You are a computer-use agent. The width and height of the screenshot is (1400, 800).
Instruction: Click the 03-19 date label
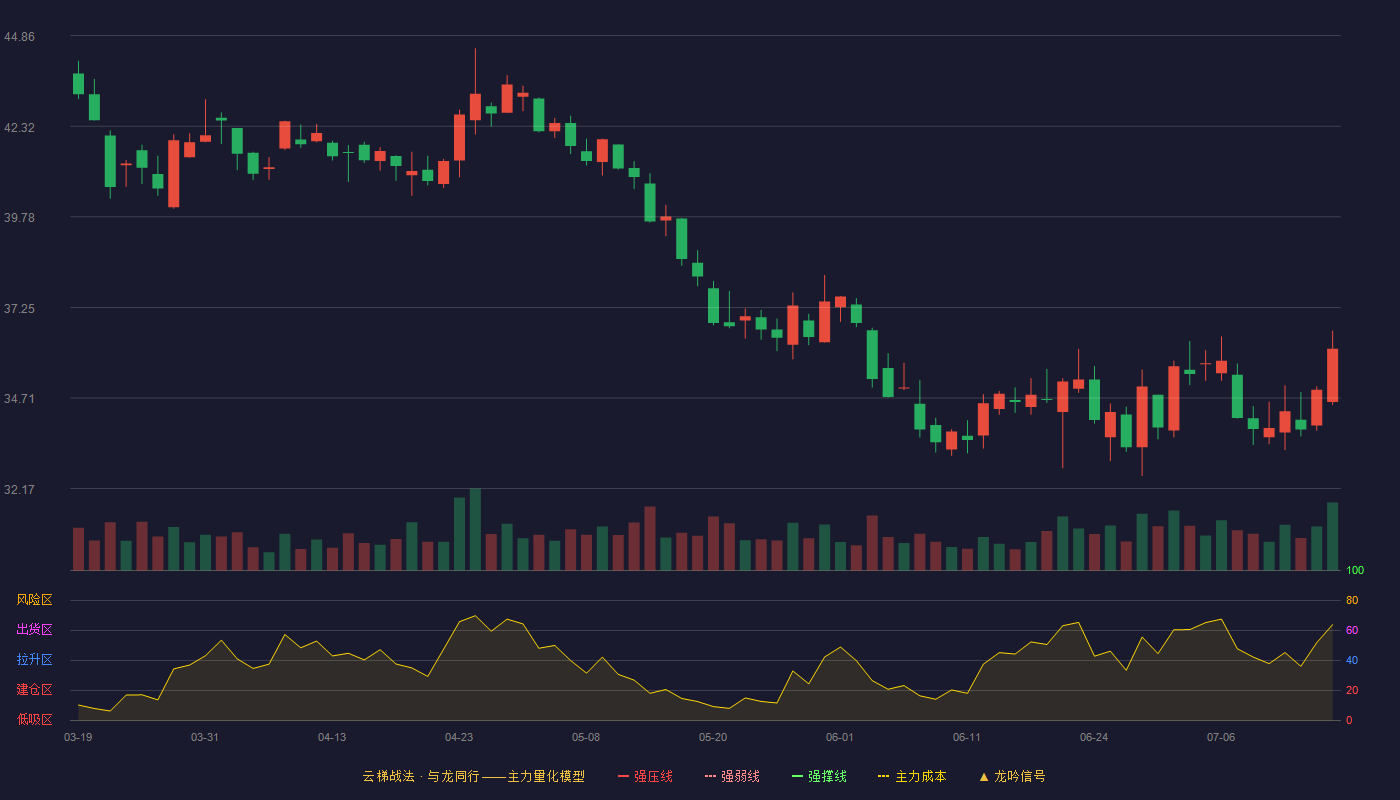(x=78, y=737)
